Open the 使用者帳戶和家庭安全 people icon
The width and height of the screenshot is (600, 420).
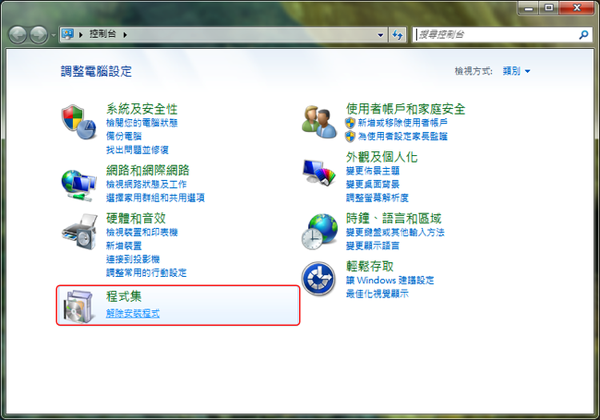click(x=319, y=122)
